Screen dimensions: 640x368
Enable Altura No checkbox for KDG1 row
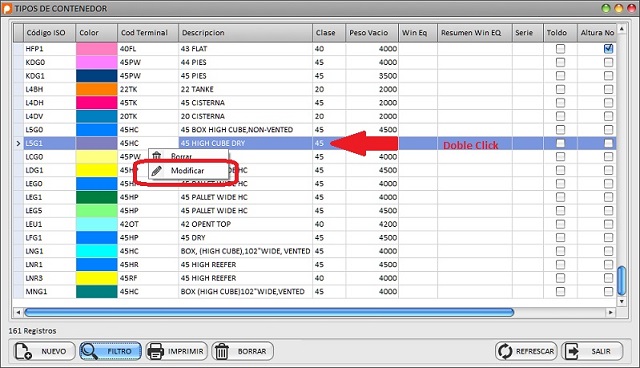608,75
